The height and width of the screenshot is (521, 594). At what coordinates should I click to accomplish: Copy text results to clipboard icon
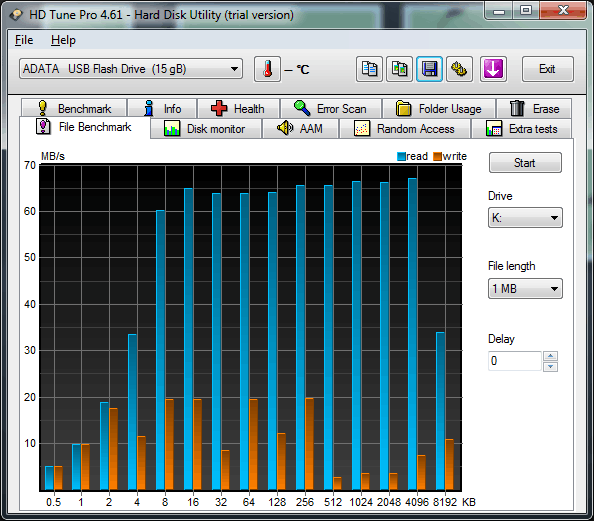[x=369, y=69]
